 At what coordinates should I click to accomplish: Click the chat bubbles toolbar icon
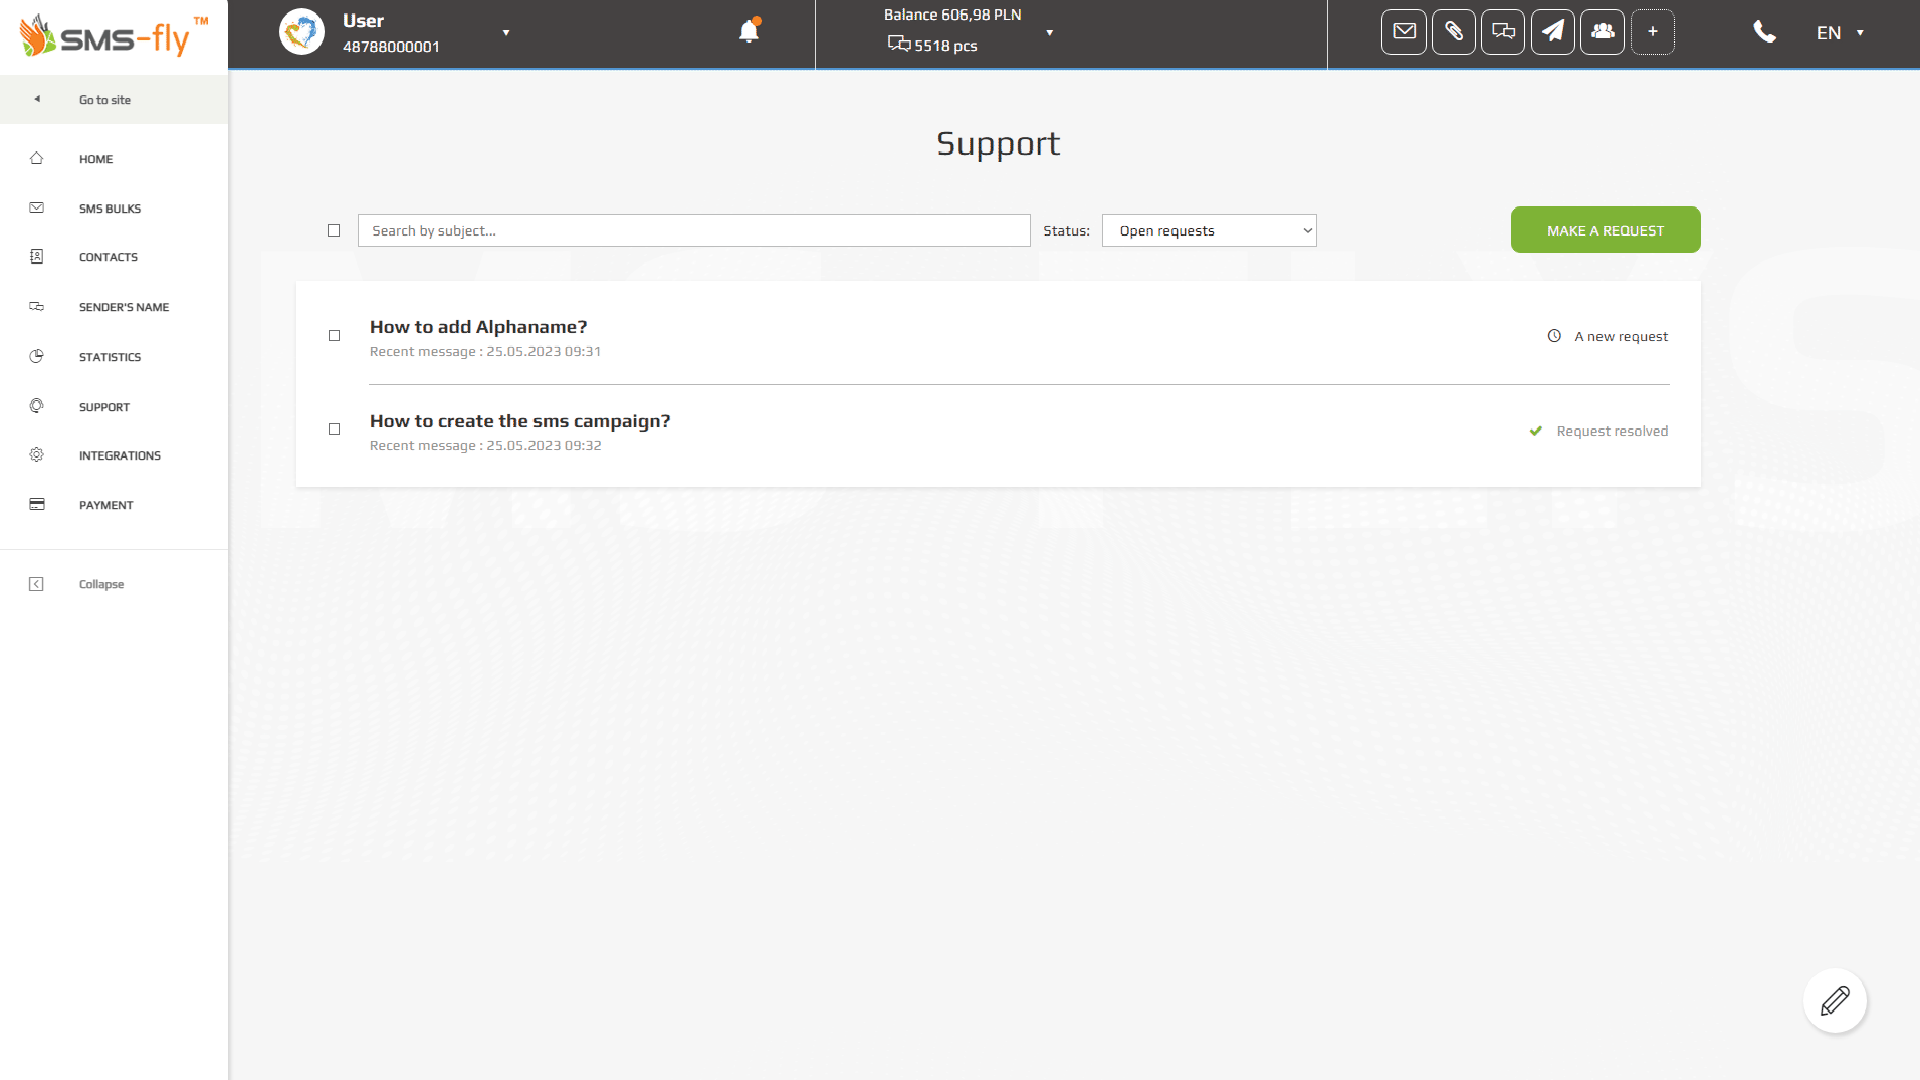(x=1502, y=32)
